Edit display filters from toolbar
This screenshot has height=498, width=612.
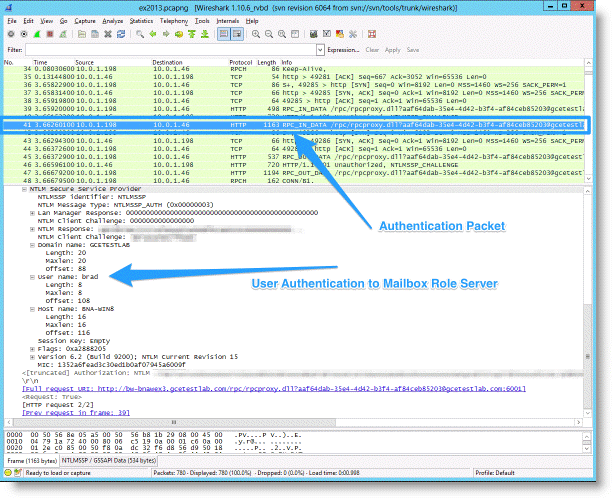pos(327,34)
